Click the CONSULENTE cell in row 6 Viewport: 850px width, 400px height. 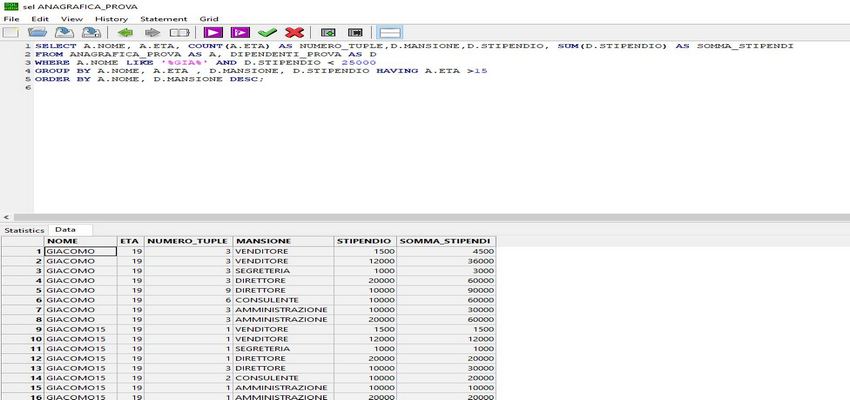[284, 300]
